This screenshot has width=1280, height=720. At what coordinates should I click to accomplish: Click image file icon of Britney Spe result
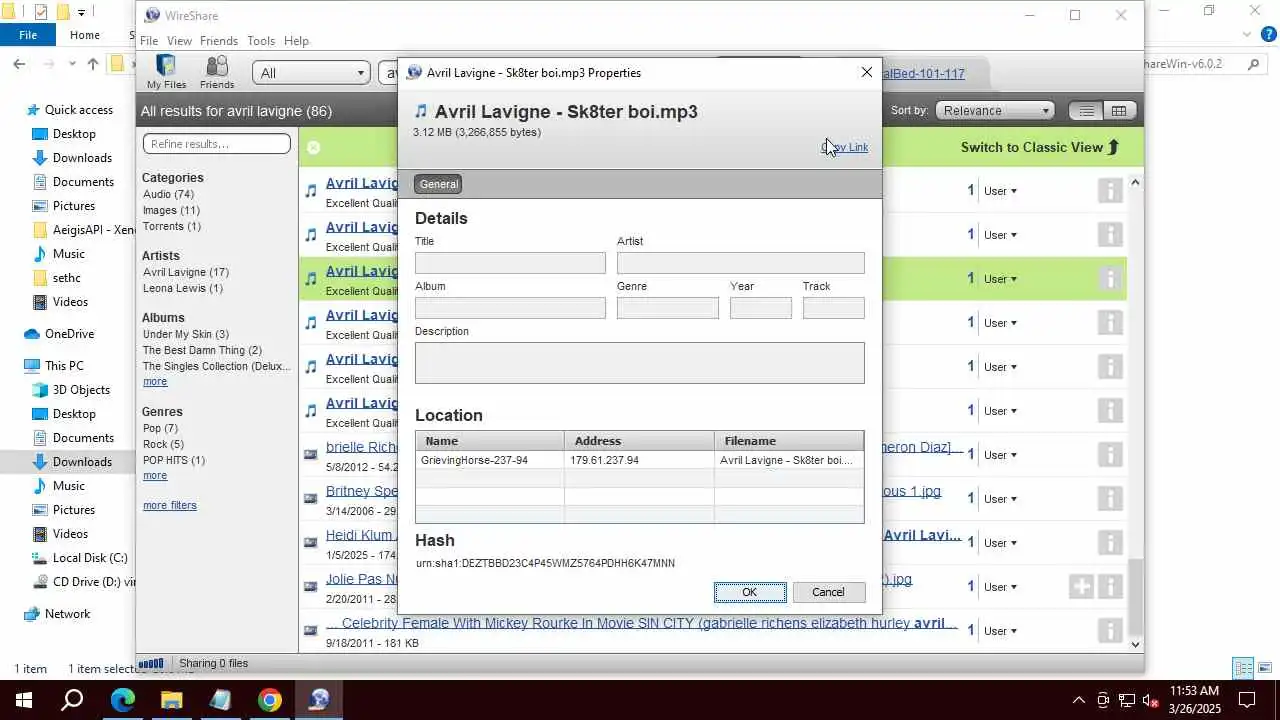pos(311,498)
